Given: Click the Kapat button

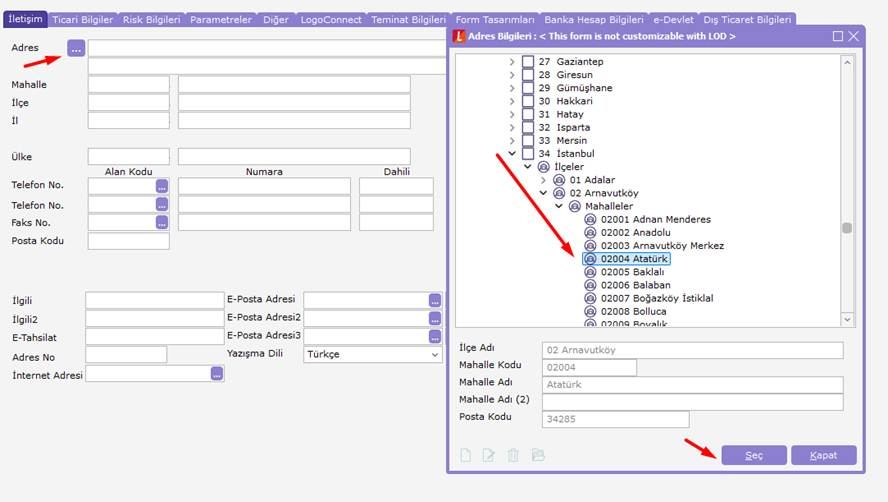Looking at the screenshot, I should click(x=823, y=455).
